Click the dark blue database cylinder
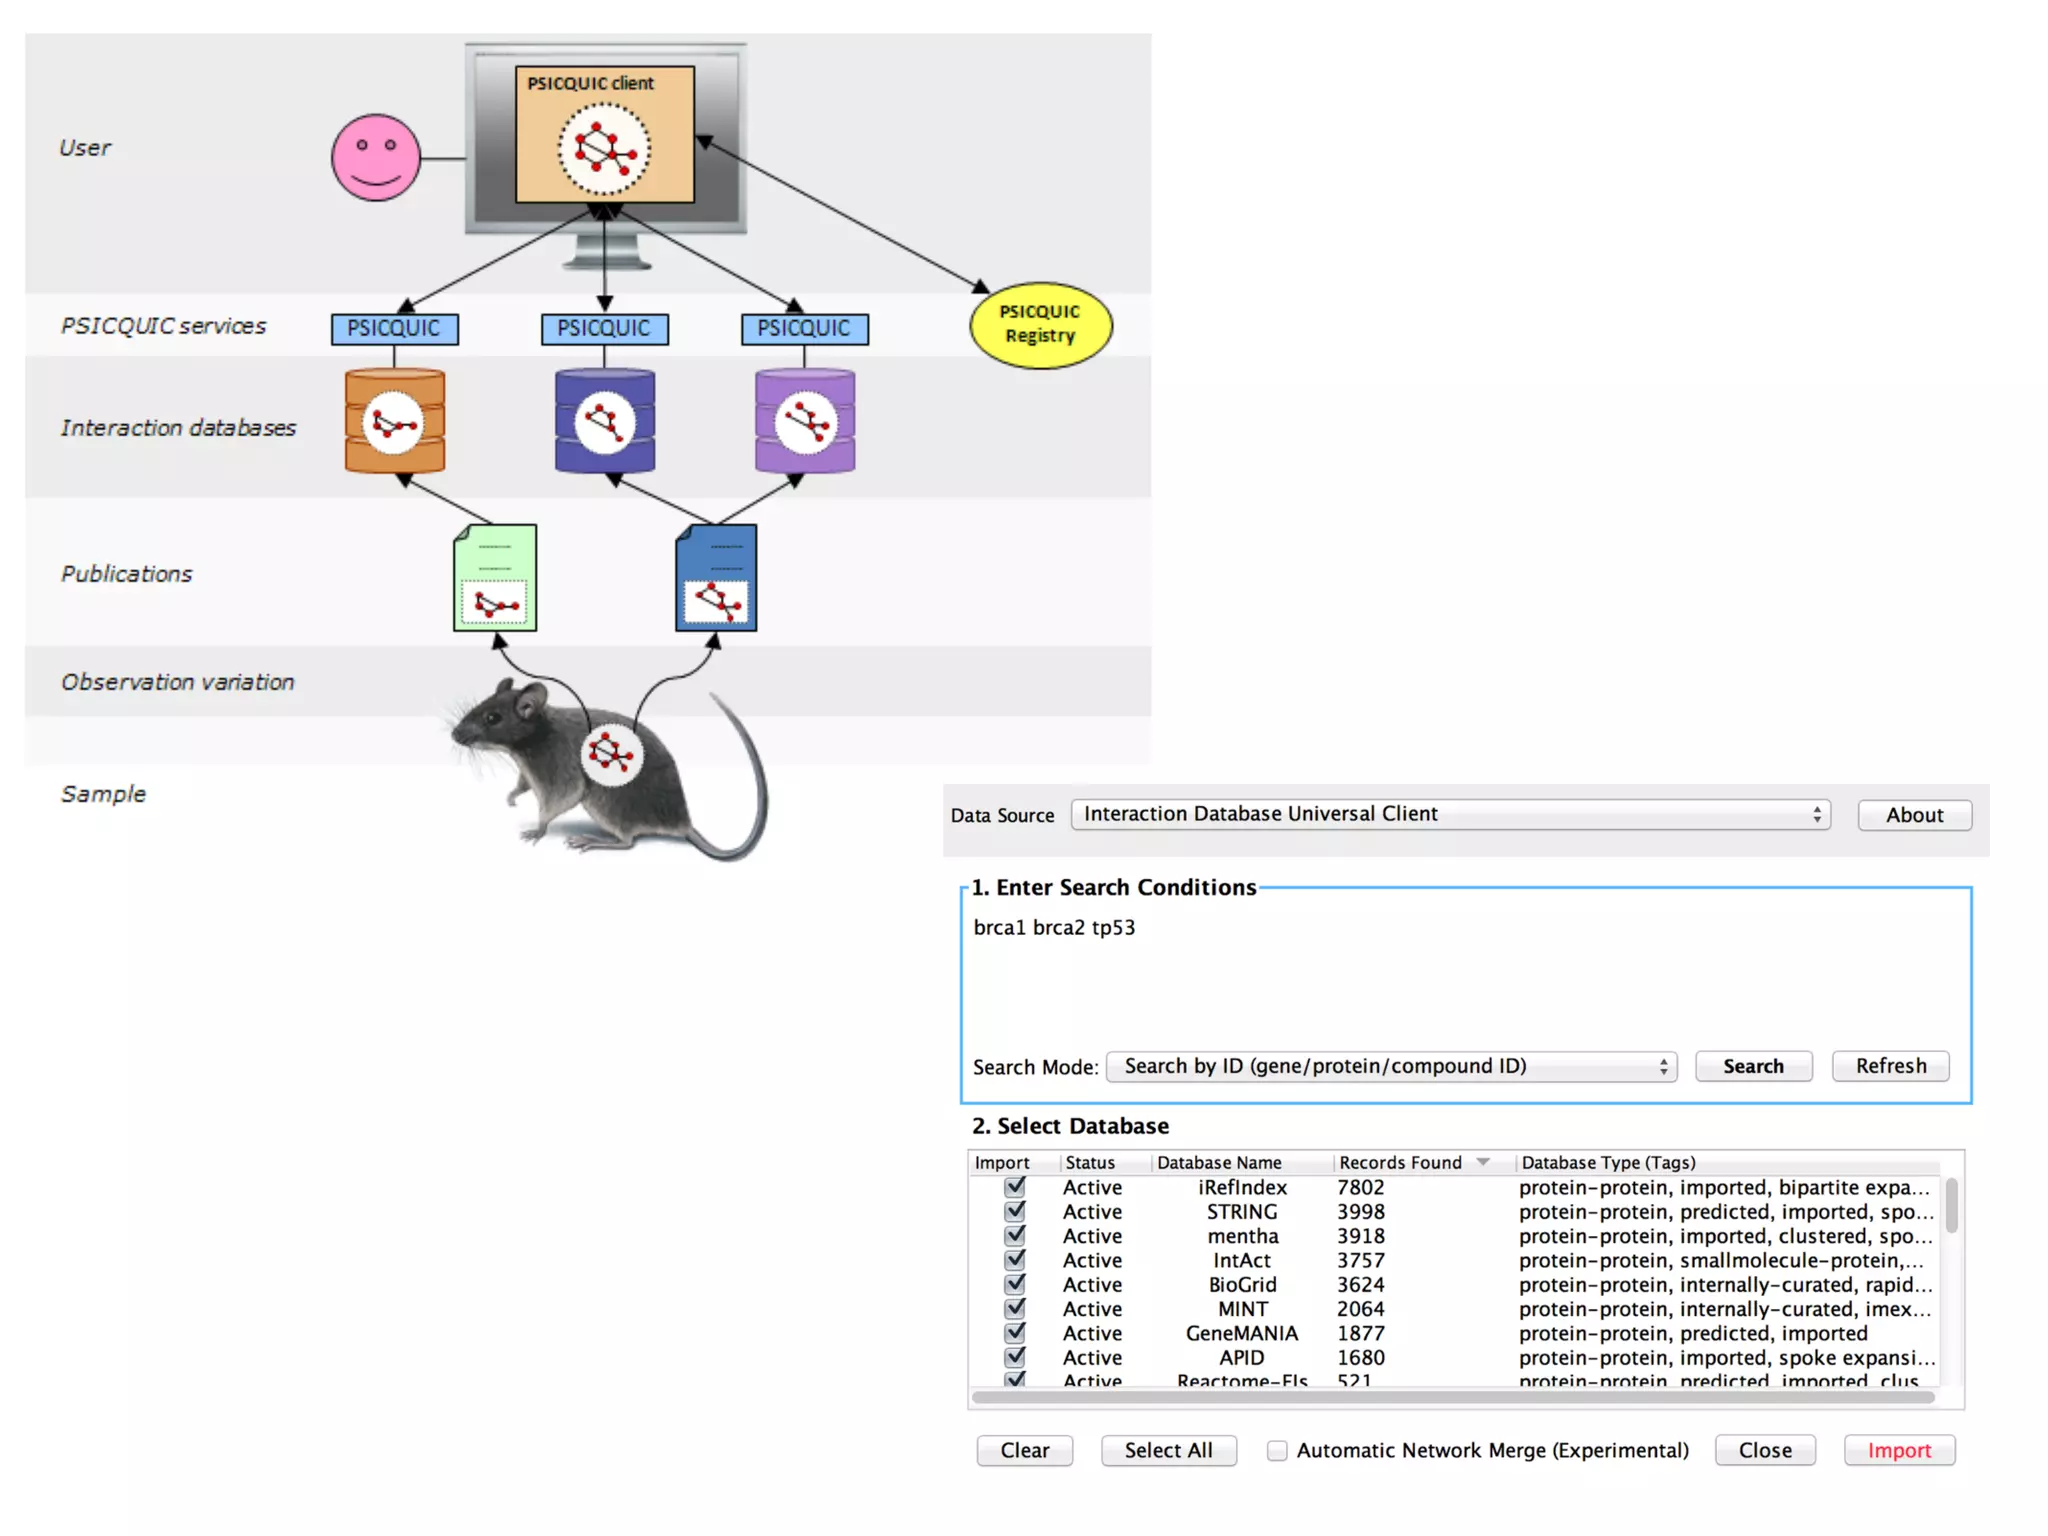 point(604,421)
